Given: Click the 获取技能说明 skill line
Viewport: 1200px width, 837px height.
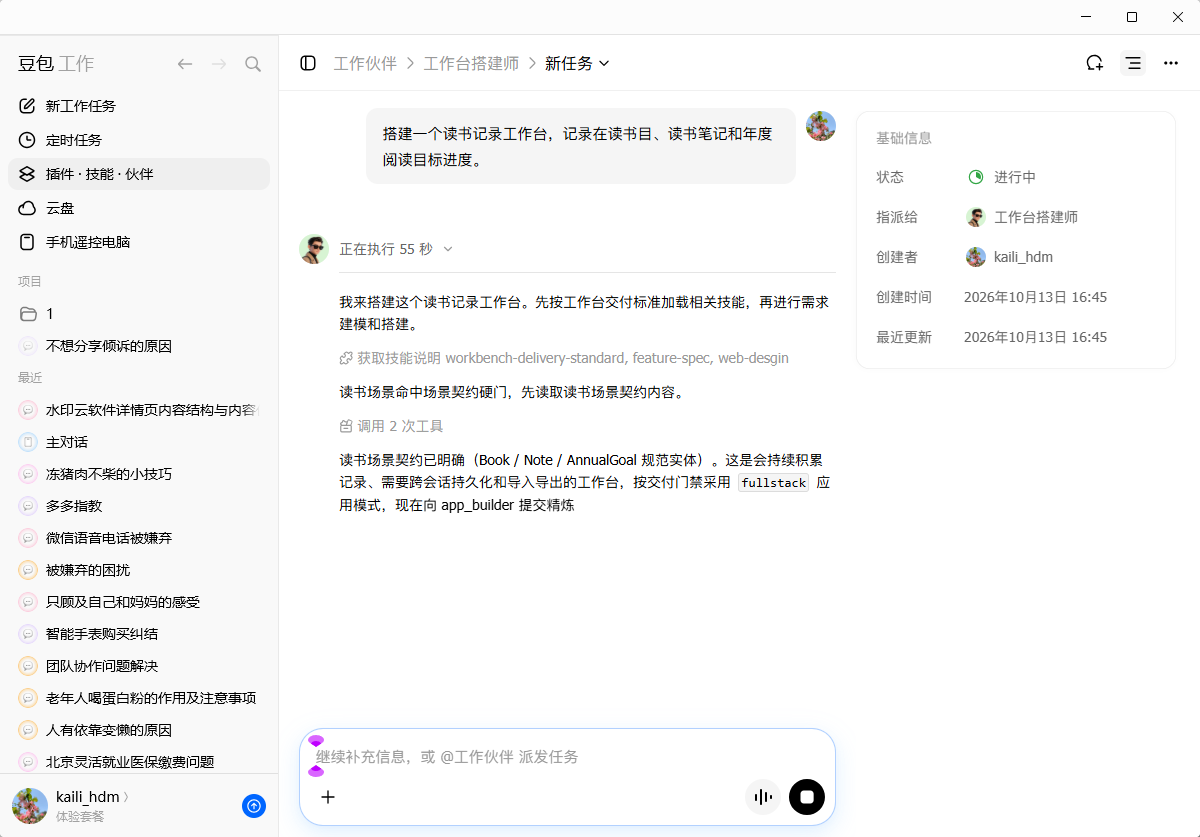Looking at the screenshot, I should tap(564, 358).
